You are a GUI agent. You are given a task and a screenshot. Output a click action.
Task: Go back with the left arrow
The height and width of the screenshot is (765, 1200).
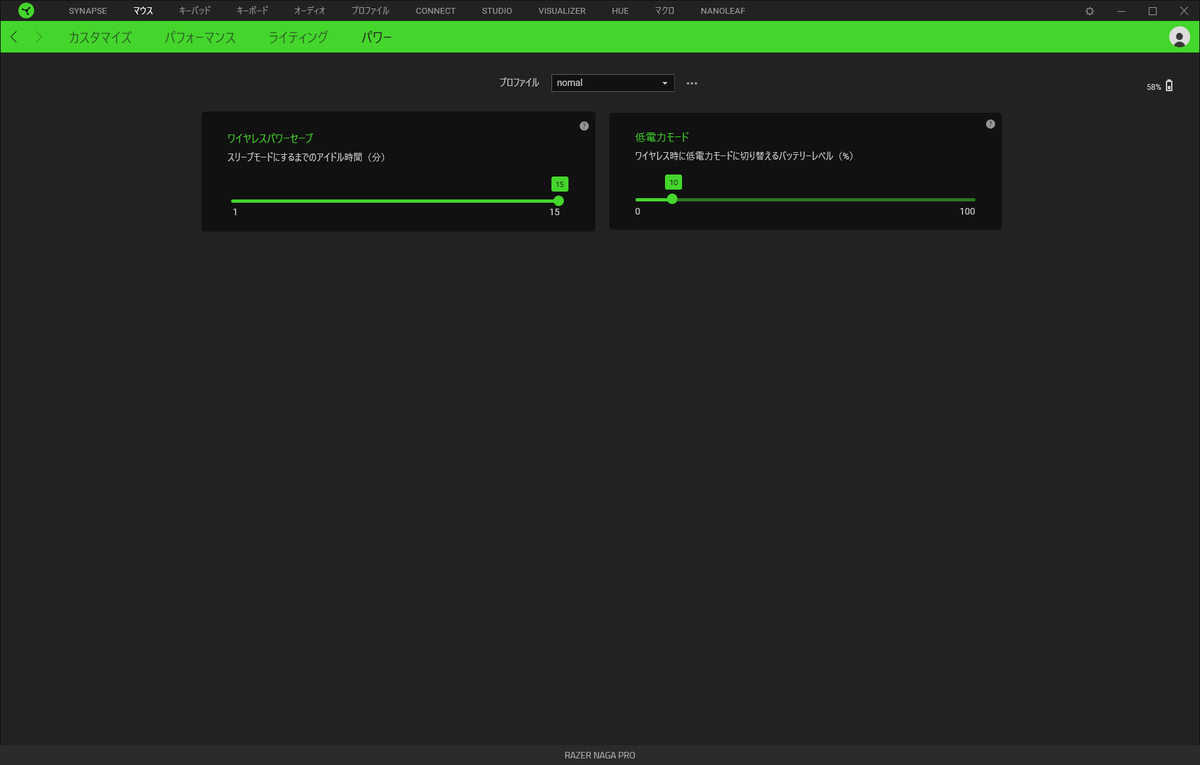coord(13,37)
